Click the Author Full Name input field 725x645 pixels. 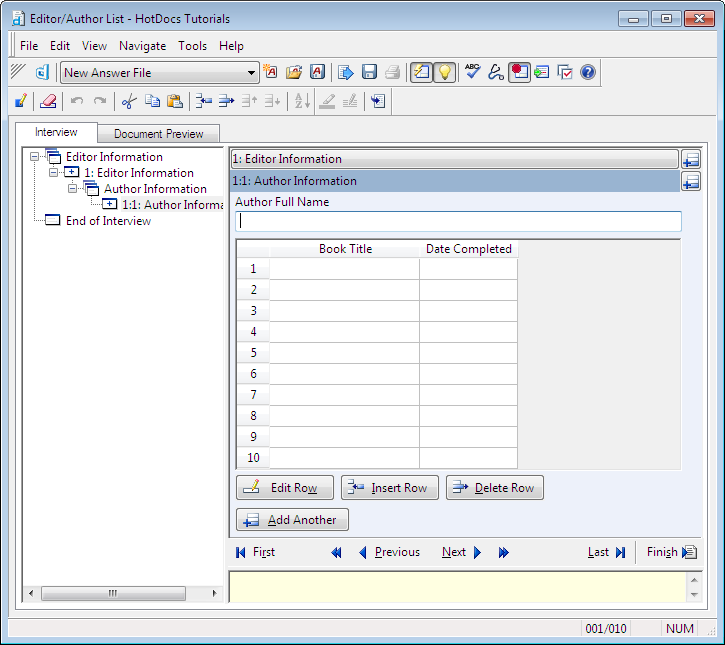pyautogui.click(x=458, y=221)
